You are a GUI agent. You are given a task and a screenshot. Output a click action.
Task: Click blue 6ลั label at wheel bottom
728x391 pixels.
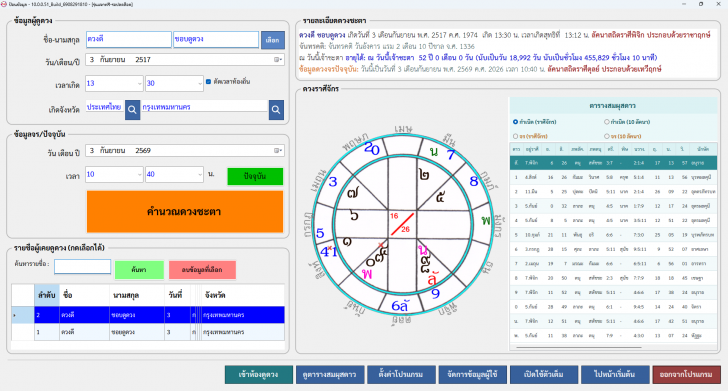point(400,306)
